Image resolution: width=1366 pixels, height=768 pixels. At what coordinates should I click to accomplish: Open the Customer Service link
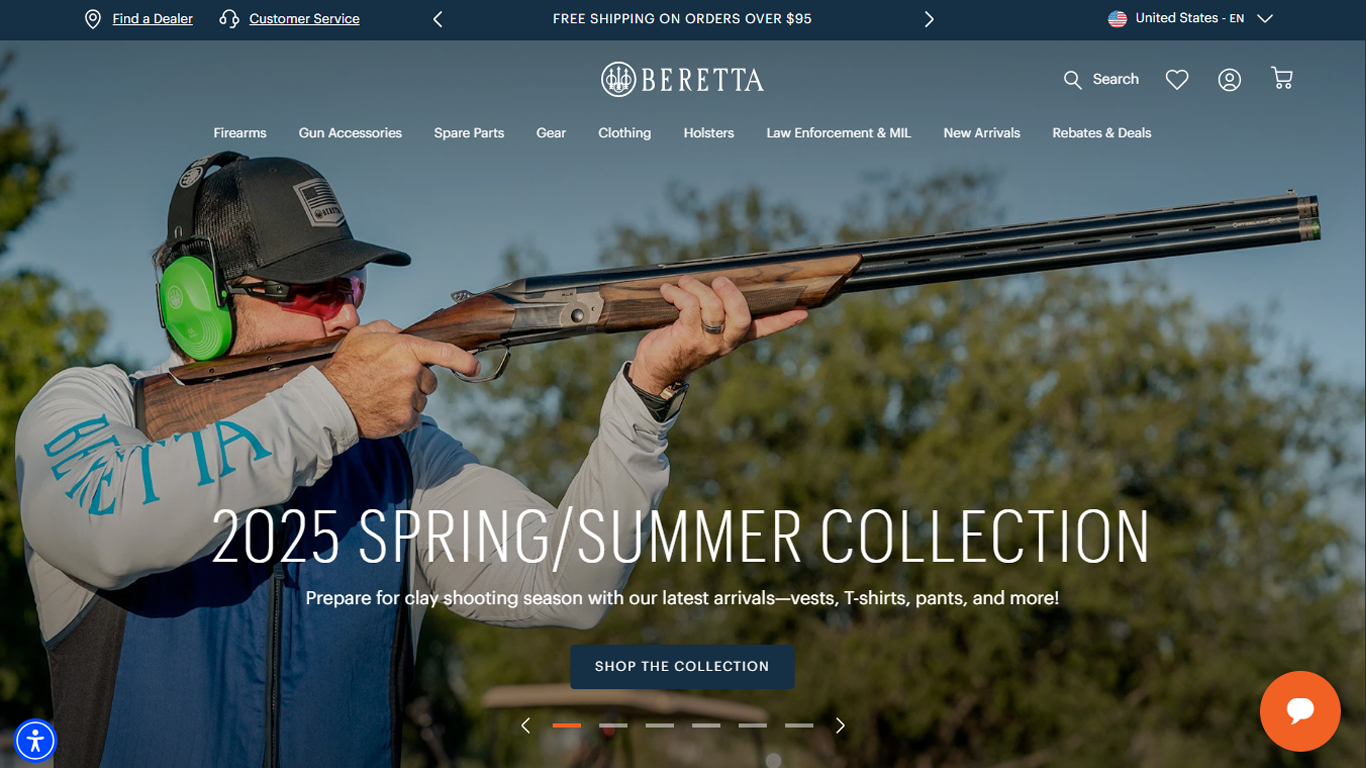pyautogui.click(x=304, y=19)
